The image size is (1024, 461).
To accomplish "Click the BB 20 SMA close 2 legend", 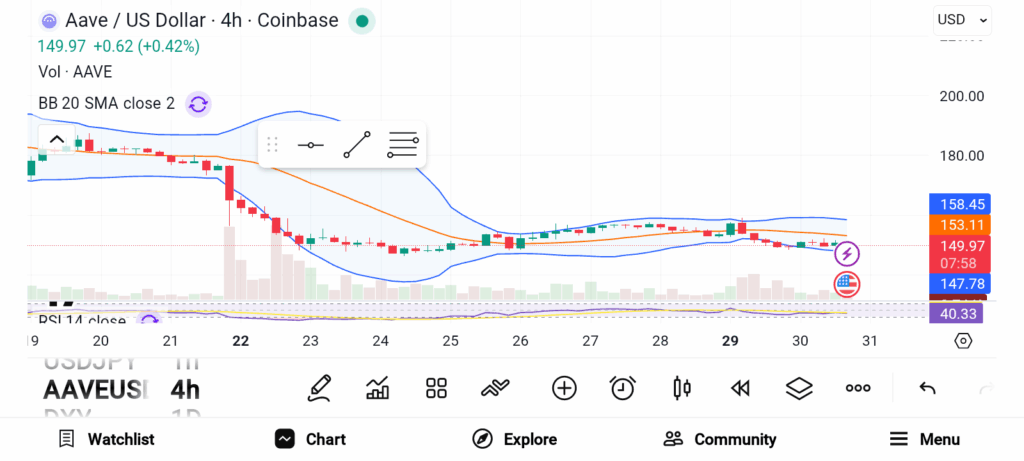I will (106, 104).
